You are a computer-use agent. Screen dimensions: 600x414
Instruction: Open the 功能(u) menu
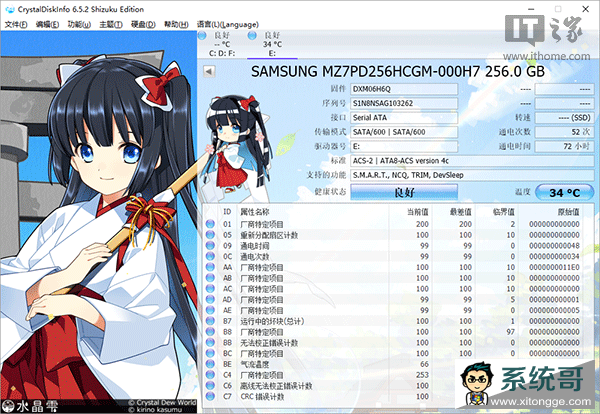pyautogui.click(x=79, y=24)
